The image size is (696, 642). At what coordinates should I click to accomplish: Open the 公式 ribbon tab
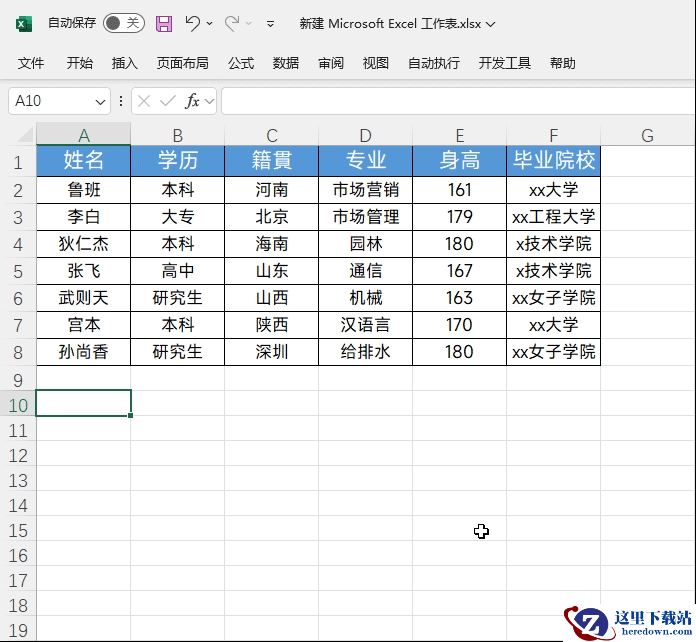241,63
